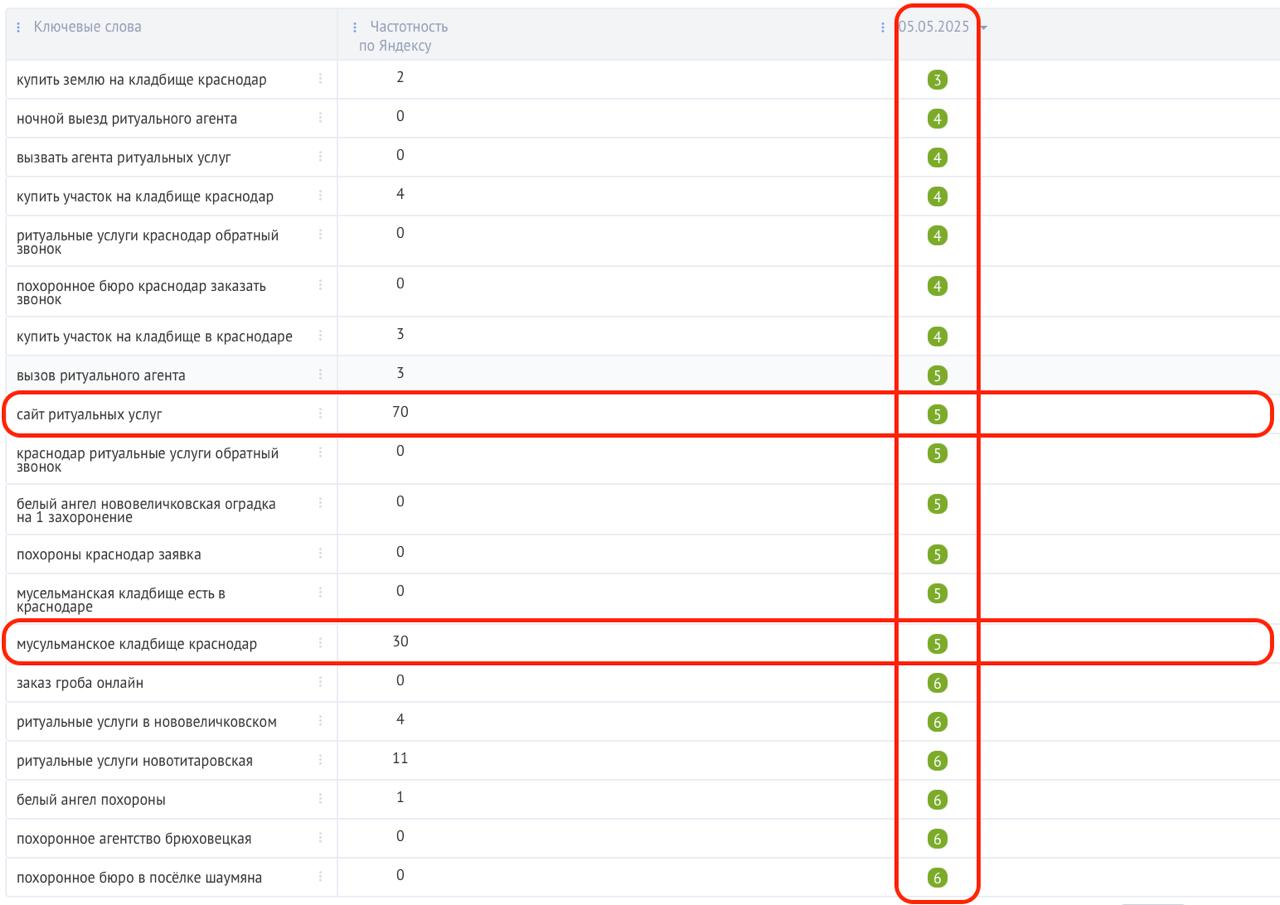The image size is (1280, 905).
Task: Click position badge in "сайт ритуальных услуг" row
Action: [937, 414]
